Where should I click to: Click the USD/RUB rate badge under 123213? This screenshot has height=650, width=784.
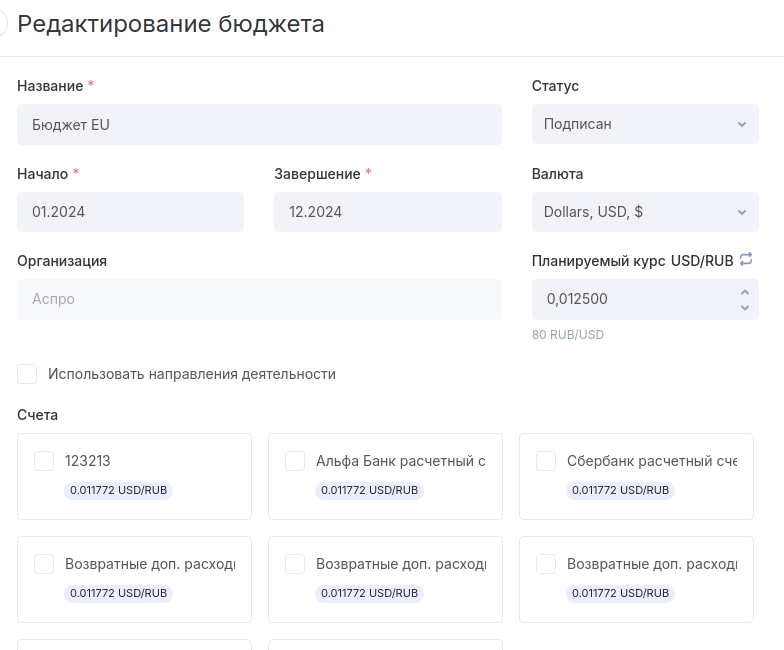pyautogui.click(x=118, y=491)
